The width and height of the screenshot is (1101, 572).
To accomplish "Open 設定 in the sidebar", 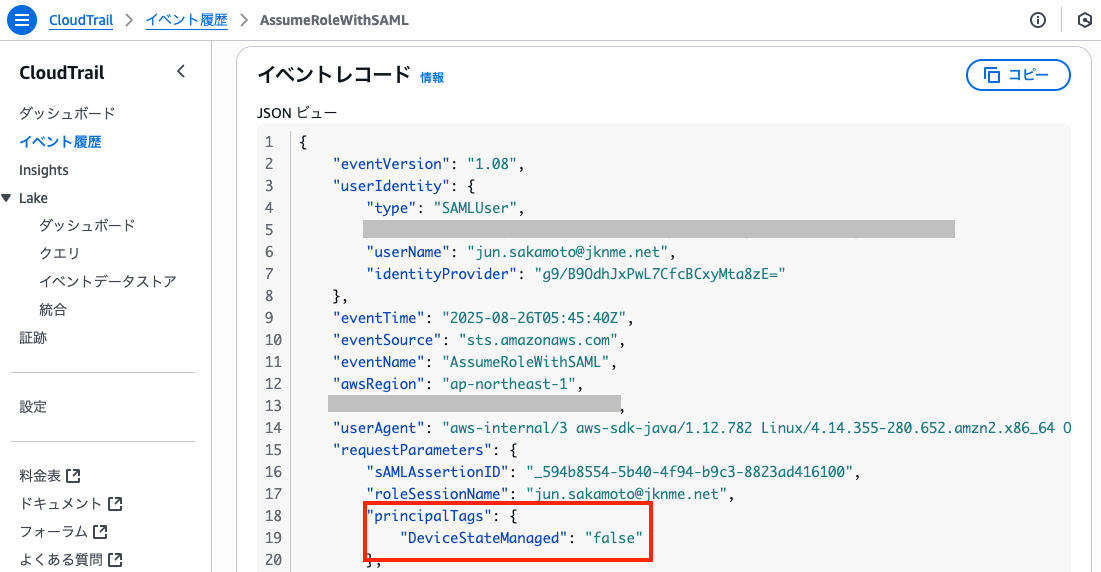I will coord(33,407).
